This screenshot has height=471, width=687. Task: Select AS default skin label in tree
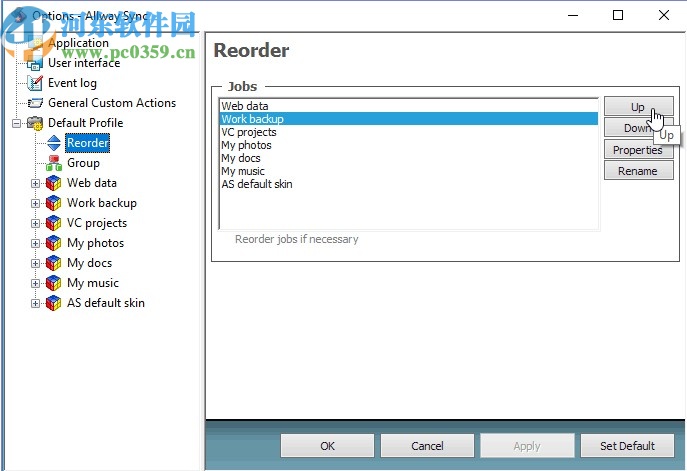[x=106, y=303]
